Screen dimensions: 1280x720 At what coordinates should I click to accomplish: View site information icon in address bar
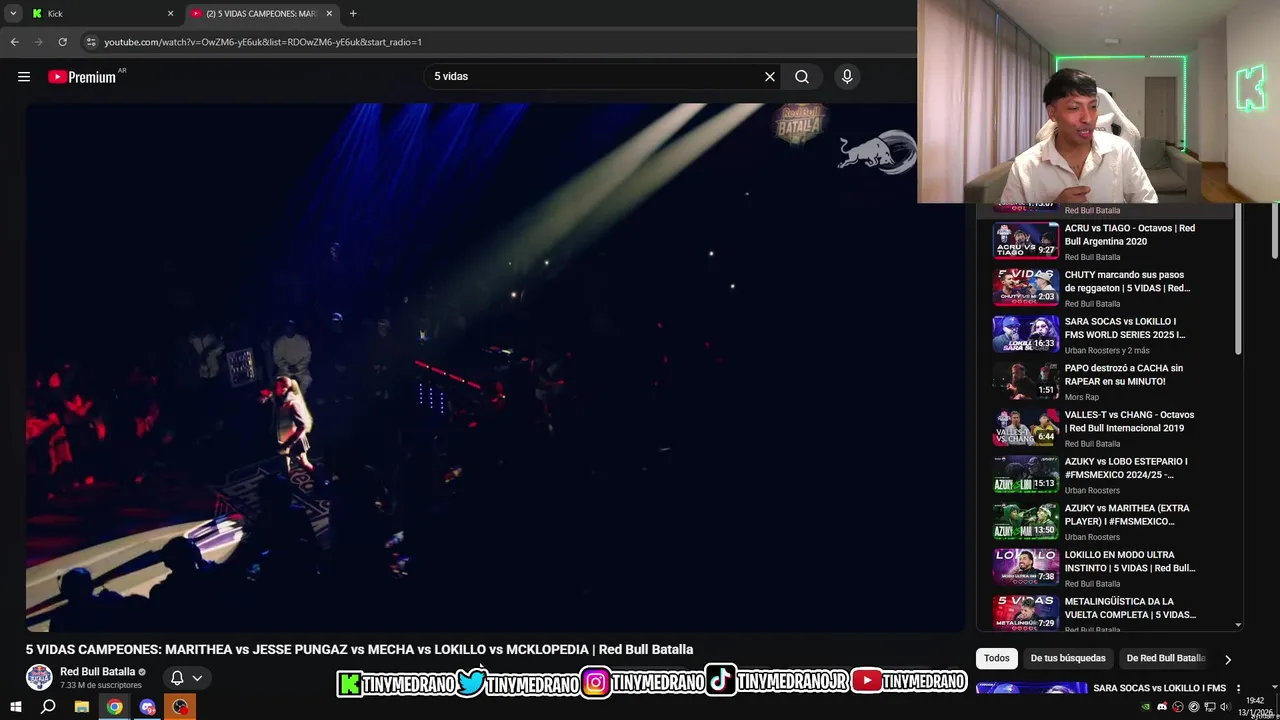click(x=91, y=42)
